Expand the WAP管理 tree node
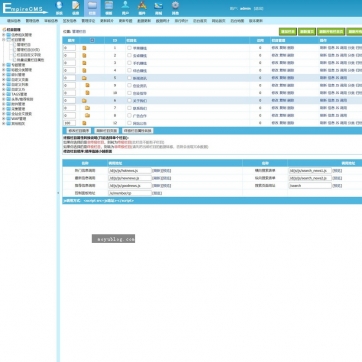 4,119
